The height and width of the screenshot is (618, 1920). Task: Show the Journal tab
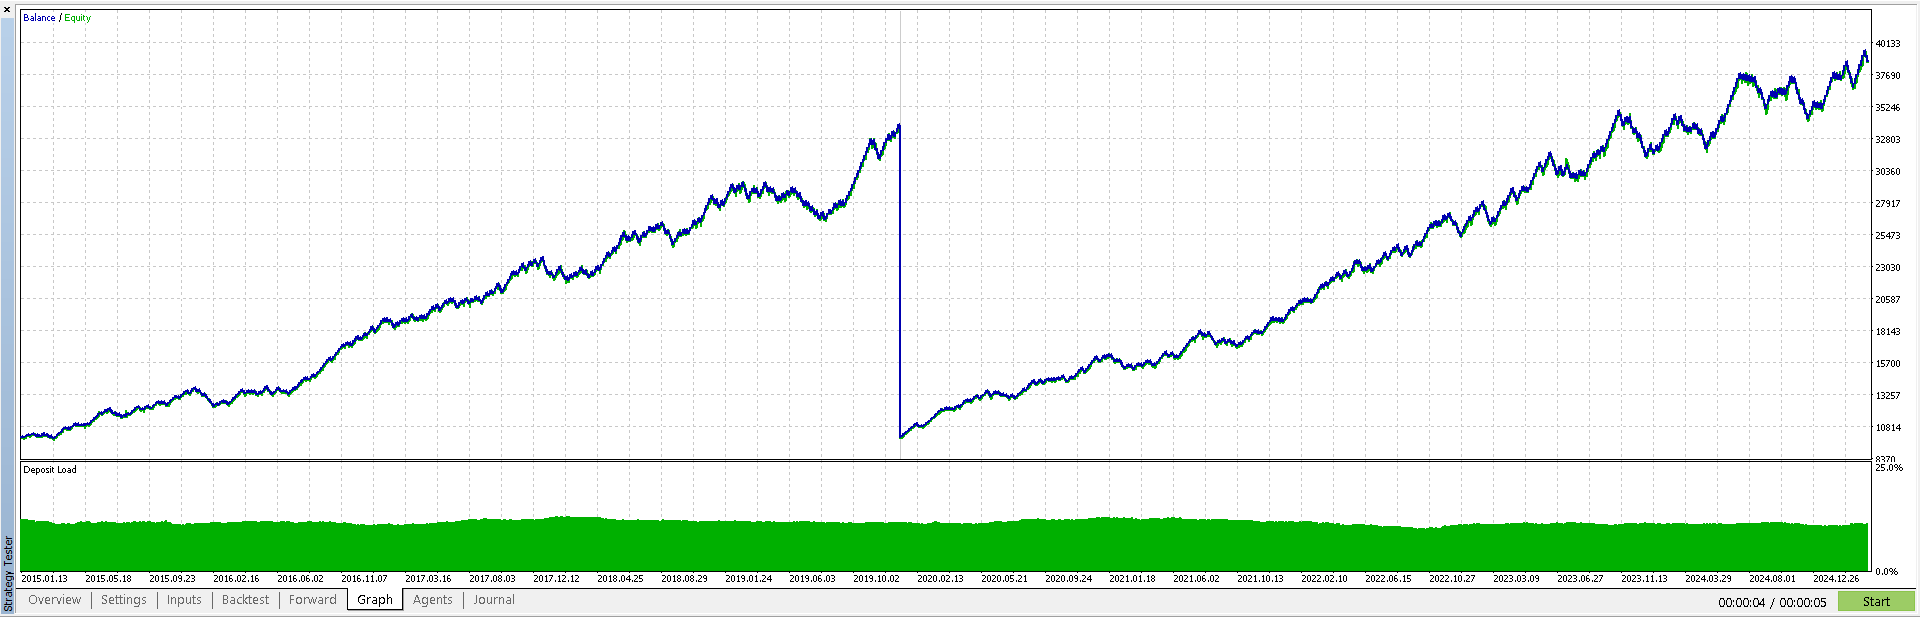click(x=494, y=600)
